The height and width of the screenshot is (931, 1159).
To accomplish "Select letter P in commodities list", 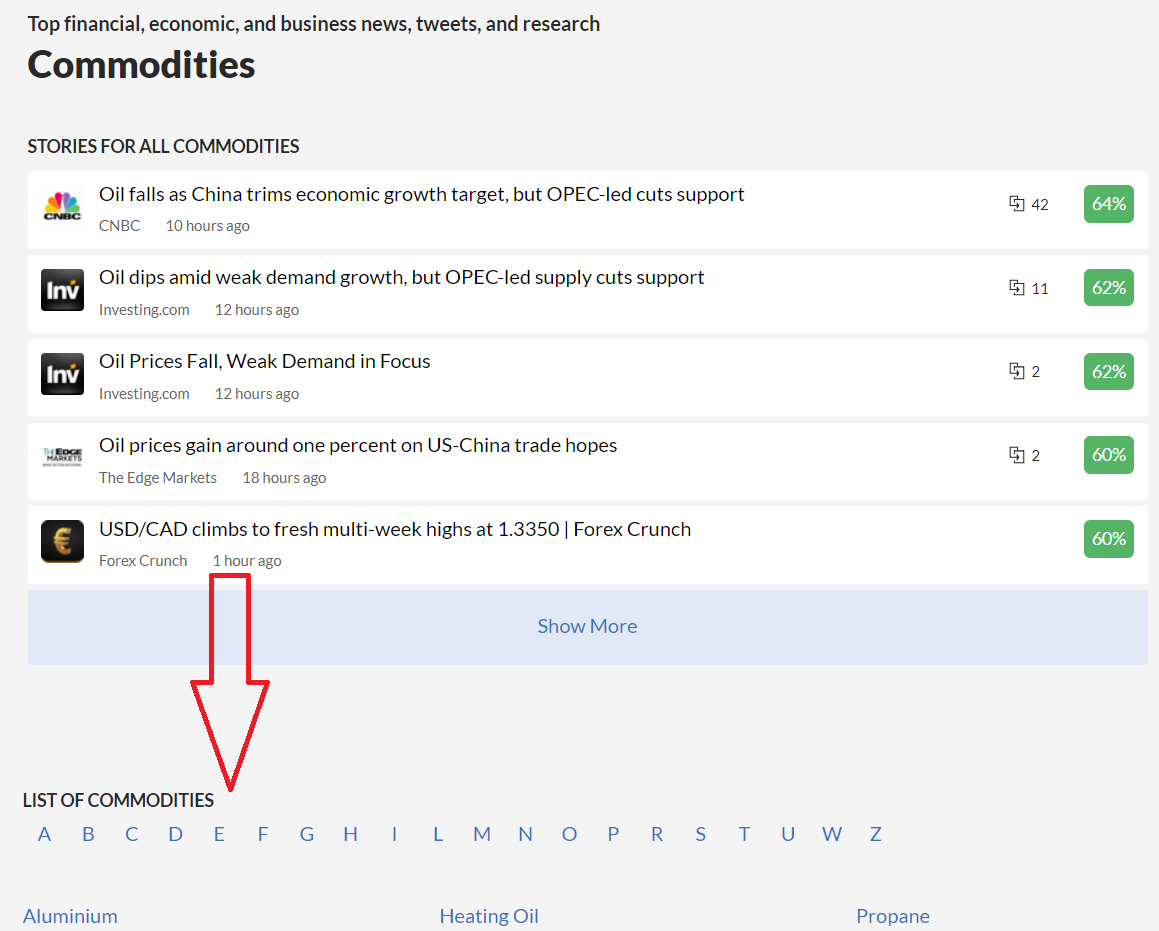I will pos(613,834).
